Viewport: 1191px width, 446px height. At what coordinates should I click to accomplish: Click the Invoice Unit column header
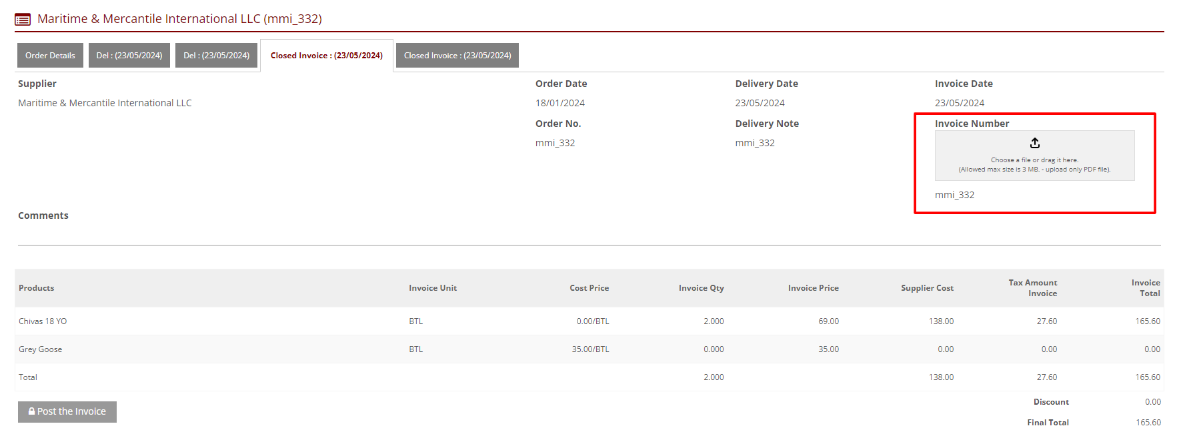[x=432, y=288]
